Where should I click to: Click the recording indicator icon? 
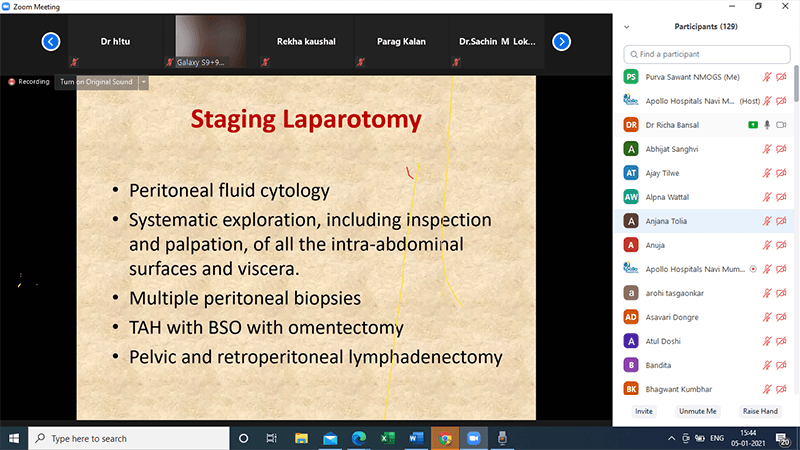[12, 82]
